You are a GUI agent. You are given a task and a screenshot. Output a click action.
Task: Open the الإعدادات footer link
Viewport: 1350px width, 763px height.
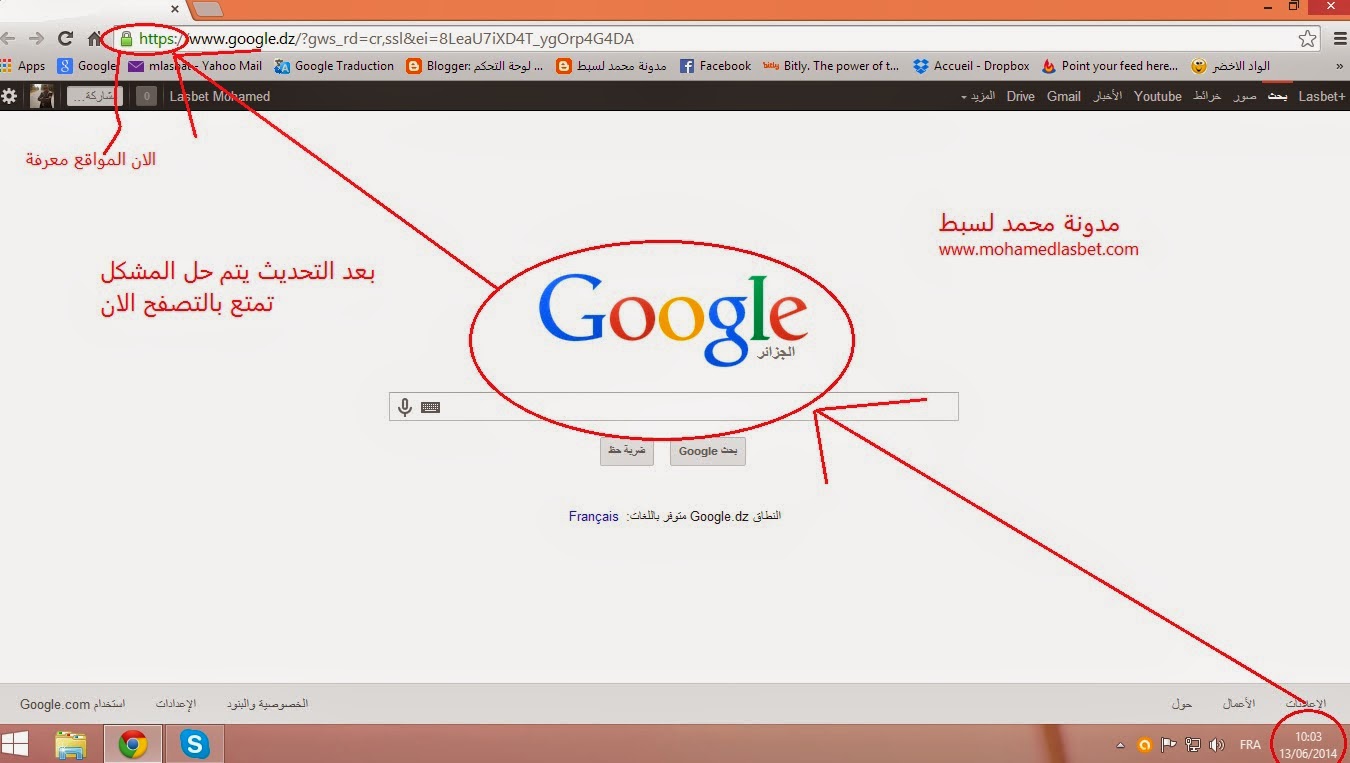[x=176, y=704]
